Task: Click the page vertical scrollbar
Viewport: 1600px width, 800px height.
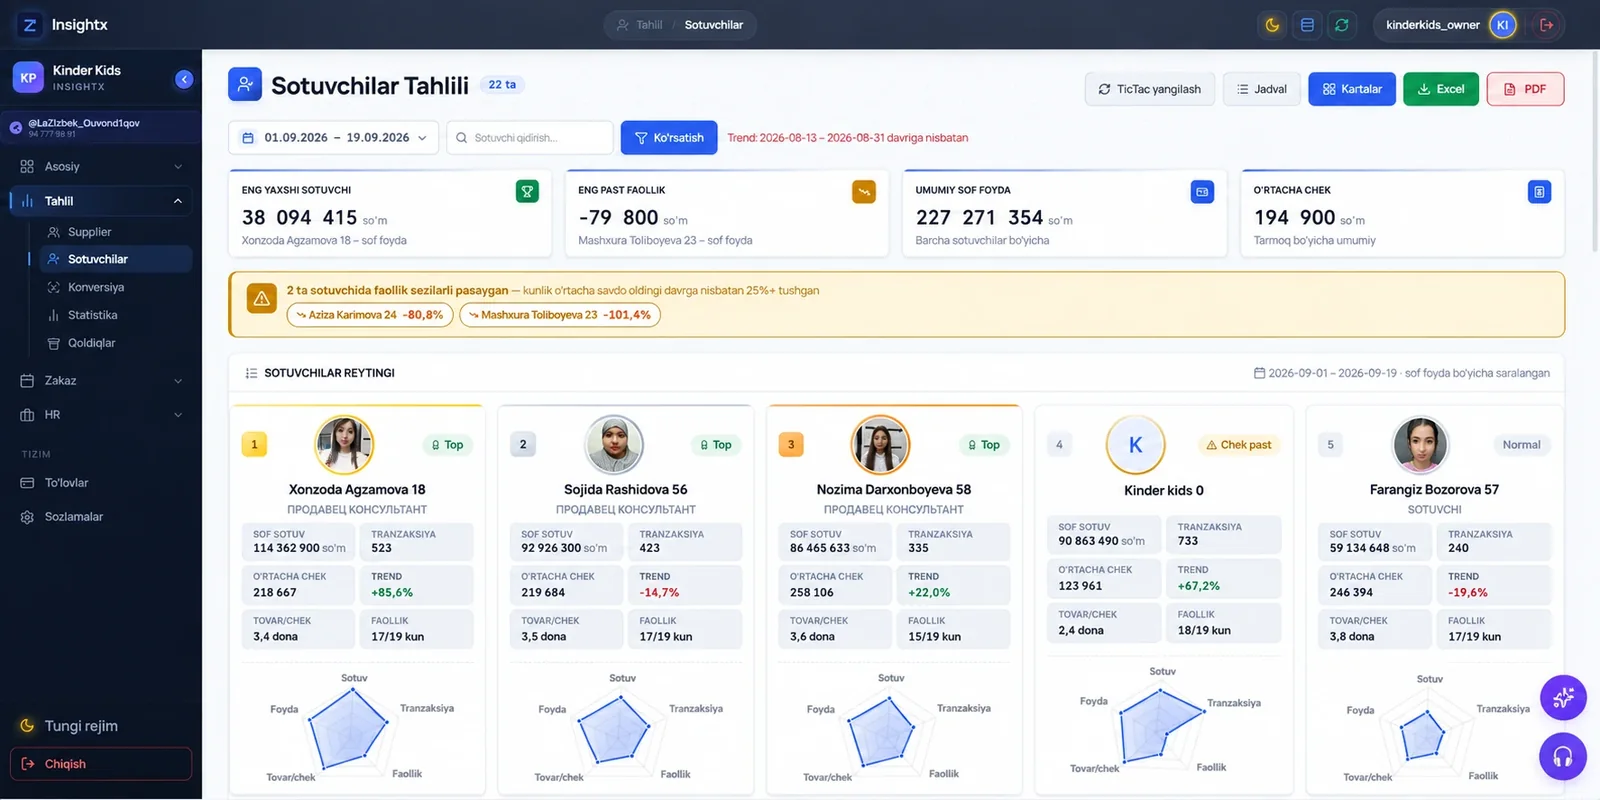Action: [x=1594, y=150]
